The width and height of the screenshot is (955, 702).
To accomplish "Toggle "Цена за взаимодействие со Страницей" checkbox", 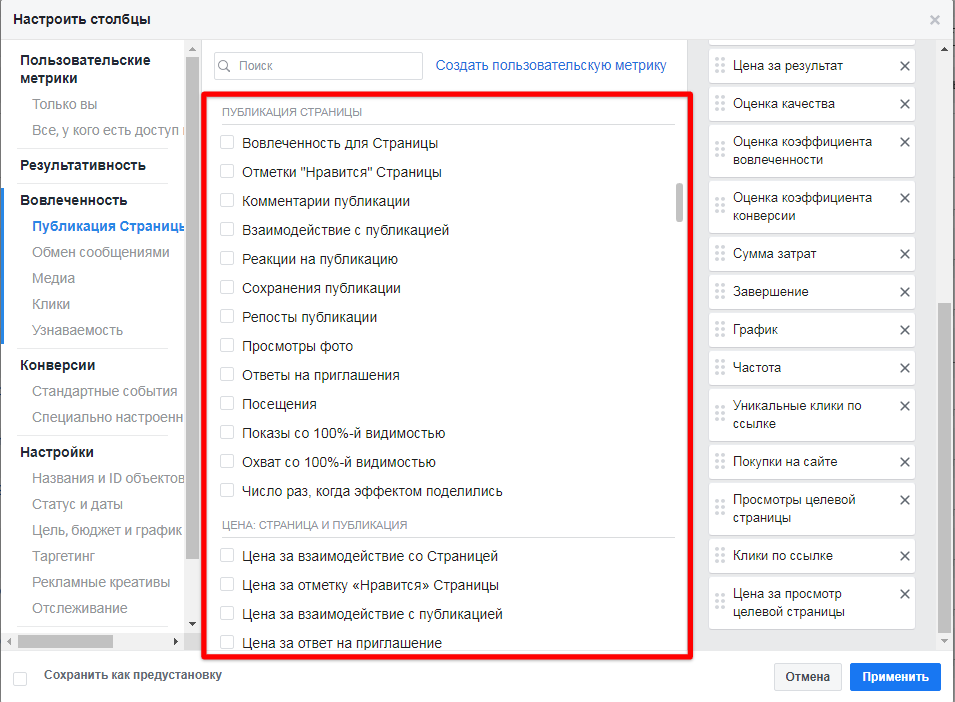I will pos(227,556).
